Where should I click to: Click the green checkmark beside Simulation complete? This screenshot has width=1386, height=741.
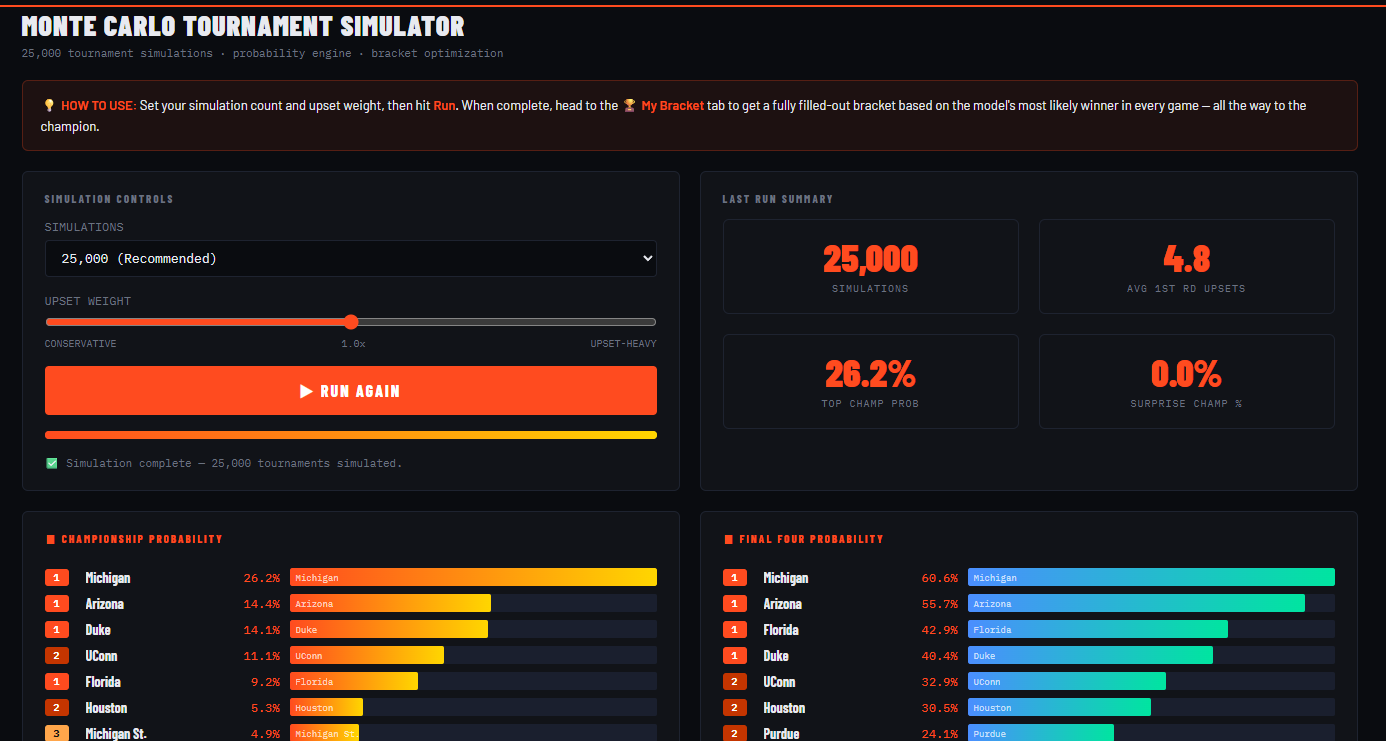[x=52, y=463]
